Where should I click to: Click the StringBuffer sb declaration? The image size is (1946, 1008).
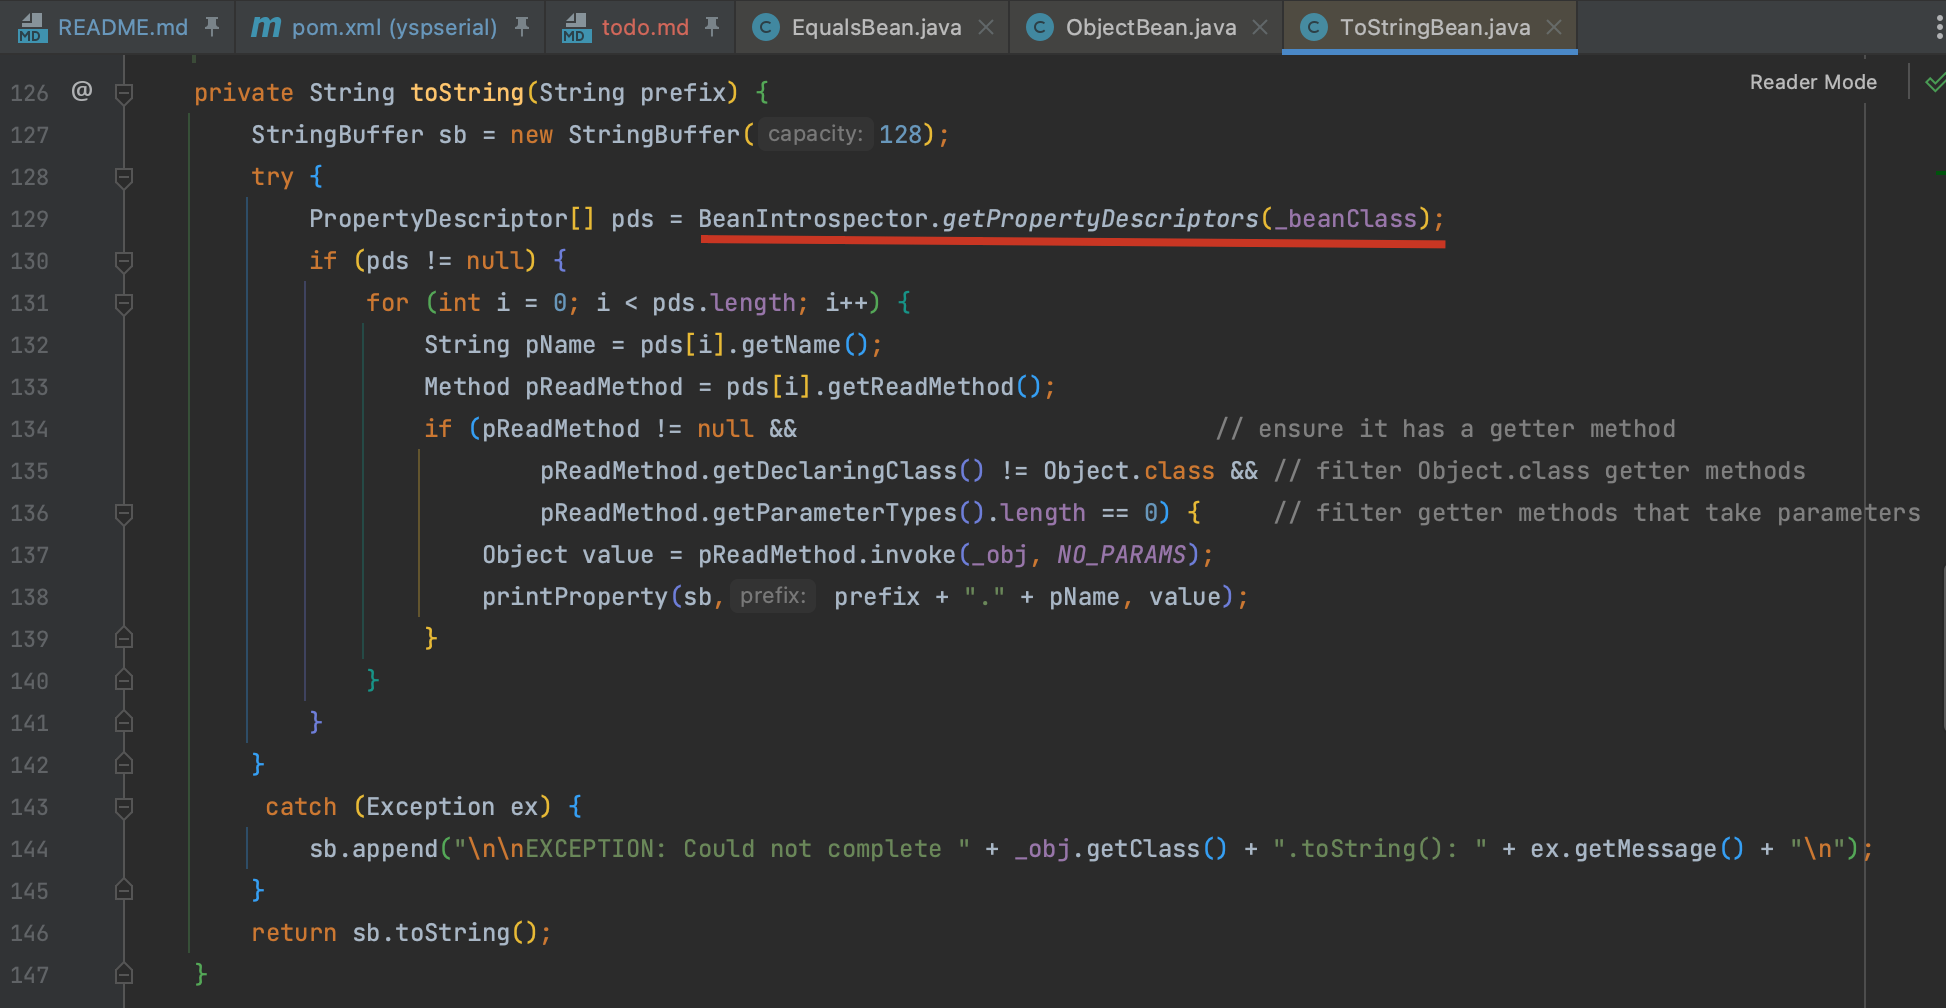click(359, 135)
